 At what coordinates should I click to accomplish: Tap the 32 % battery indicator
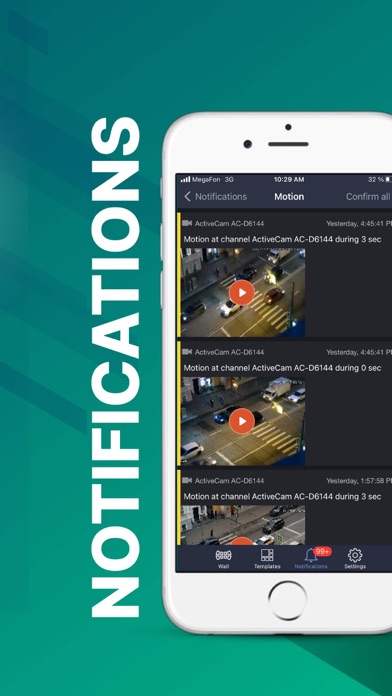point(380,179)
